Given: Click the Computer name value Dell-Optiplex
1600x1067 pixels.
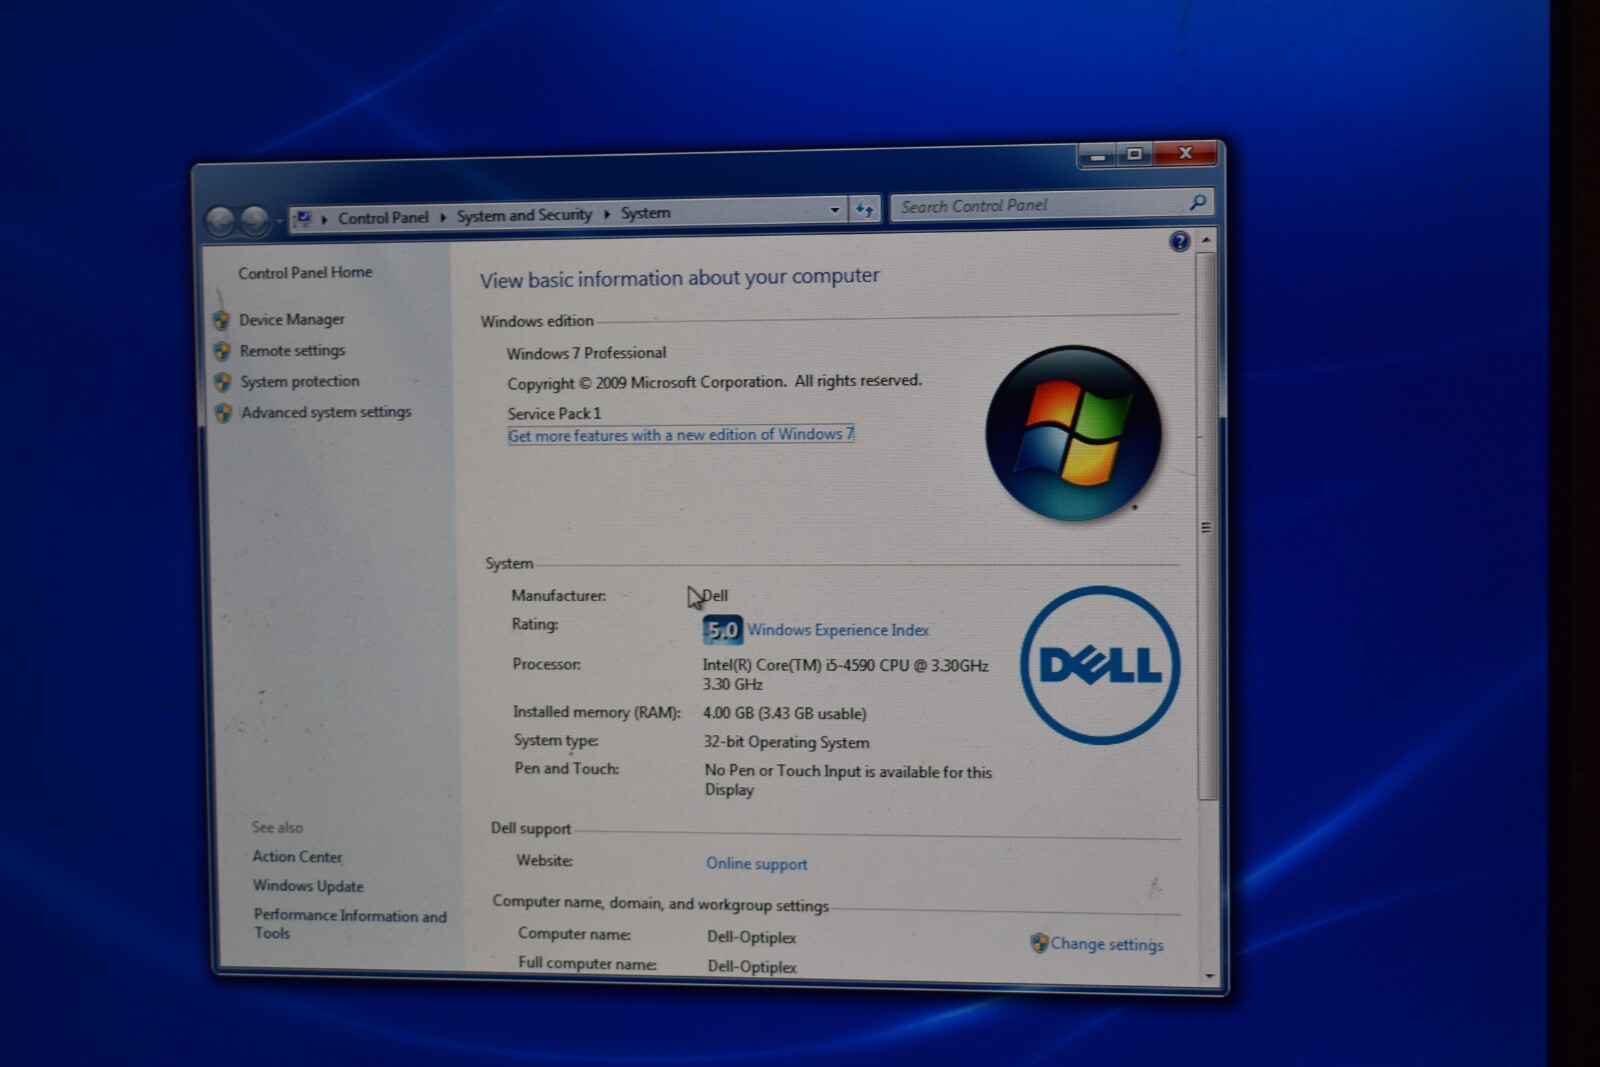Looking at the screenshot, I should click(x=752, y=937).
